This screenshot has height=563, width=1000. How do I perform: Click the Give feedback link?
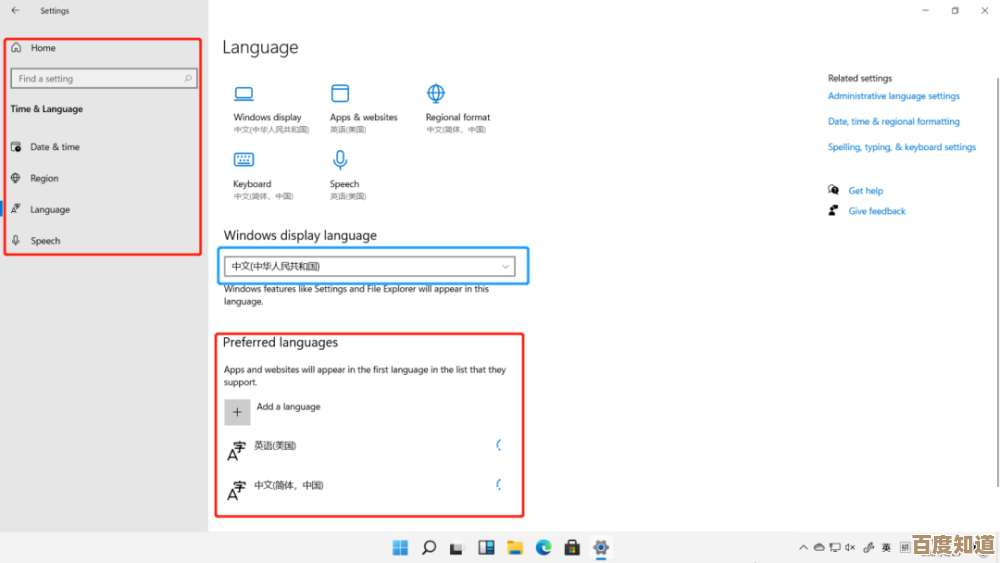pyautogui.click(x=877, y=211)
